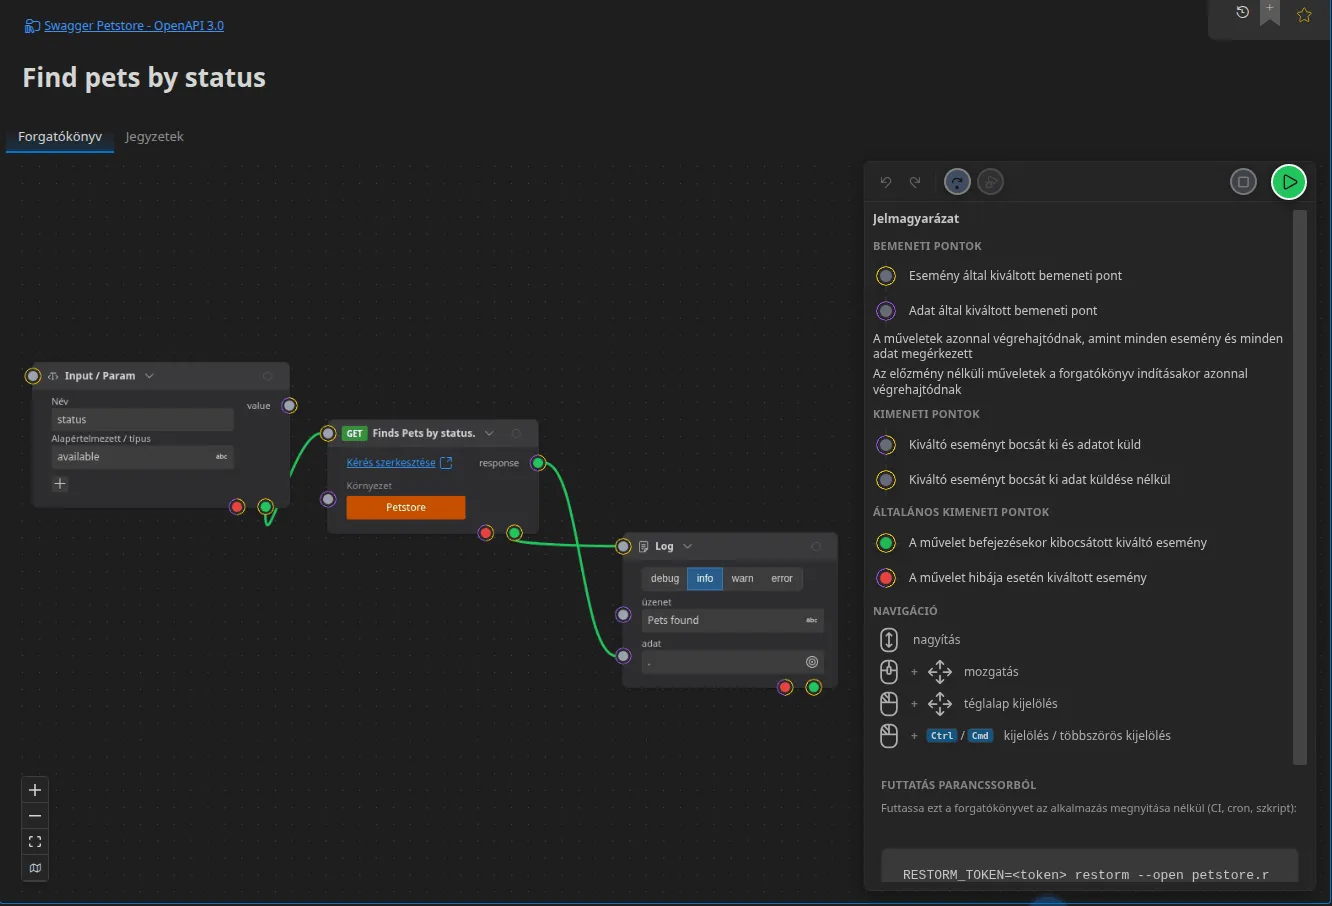Click the green done port of Log node
This screenshot has height=906, width=1332.
813,687
